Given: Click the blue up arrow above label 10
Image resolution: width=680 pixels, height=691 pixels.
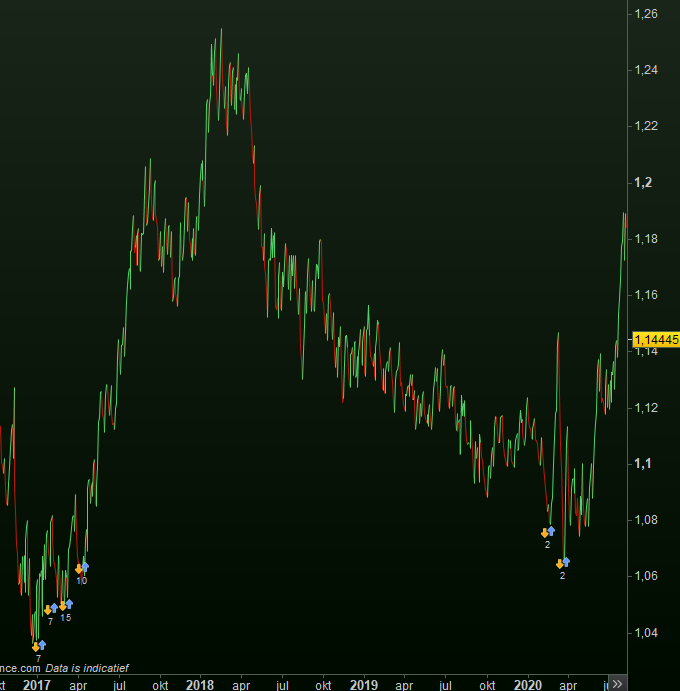Looking at the screenshot, I should [85, 567].
